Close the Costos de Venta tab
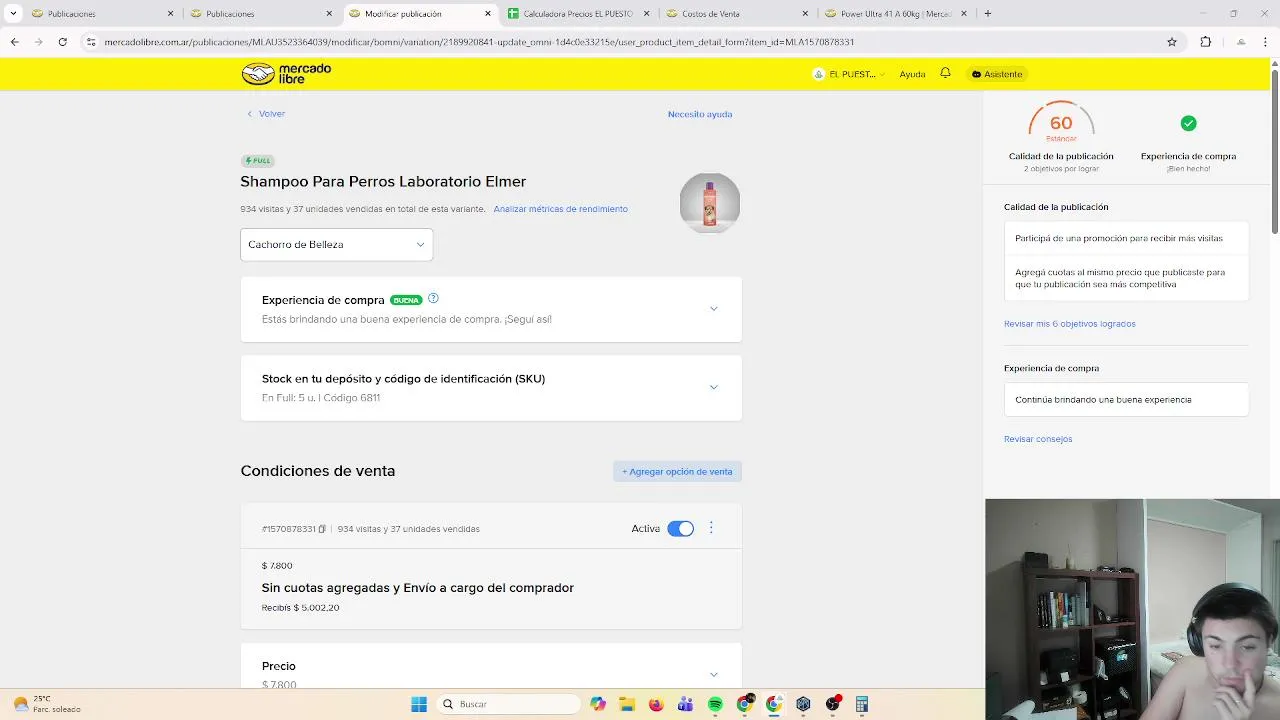The width and height of the screenshot is (1280, 720). click(805, 14)
